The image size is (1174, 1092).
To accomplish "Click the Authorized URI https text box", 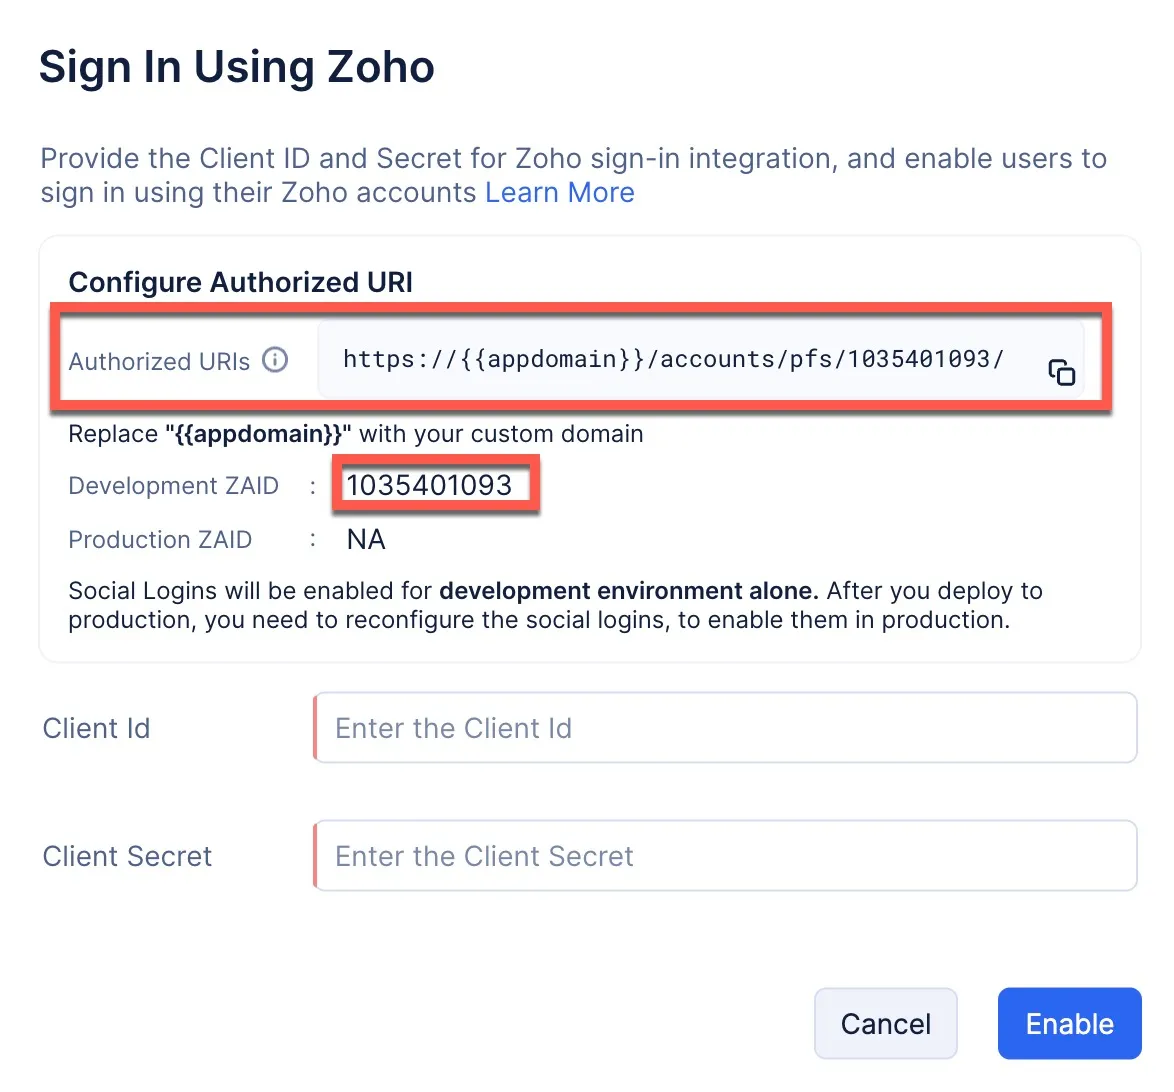I will 672,360.
